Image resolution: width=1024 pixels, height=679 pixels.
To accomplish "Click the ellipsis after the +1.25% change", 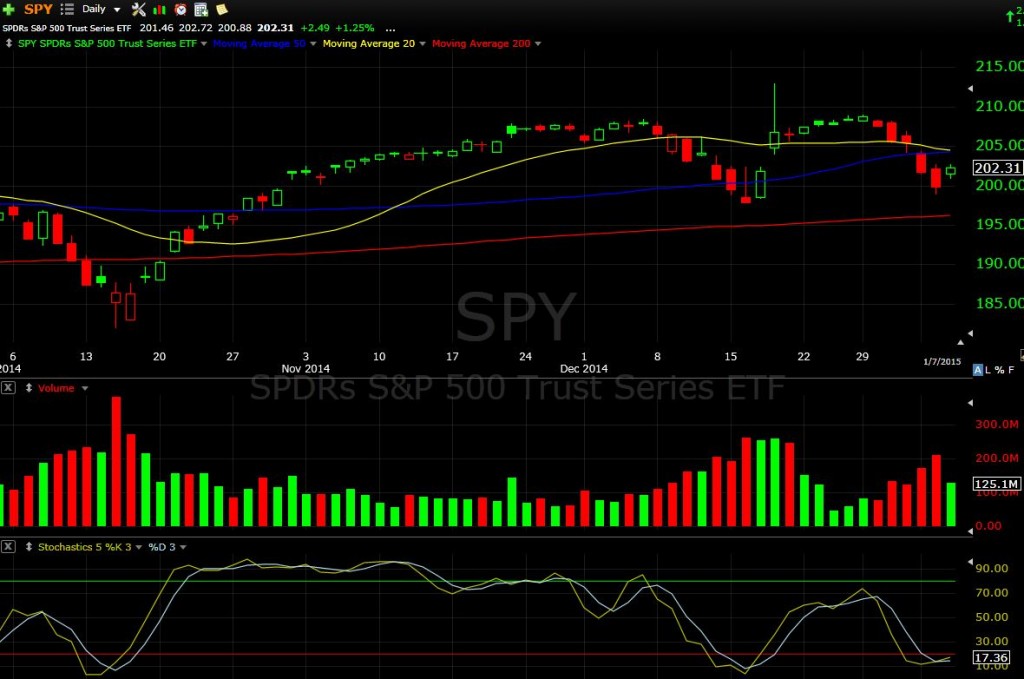I will pos(390,28).
